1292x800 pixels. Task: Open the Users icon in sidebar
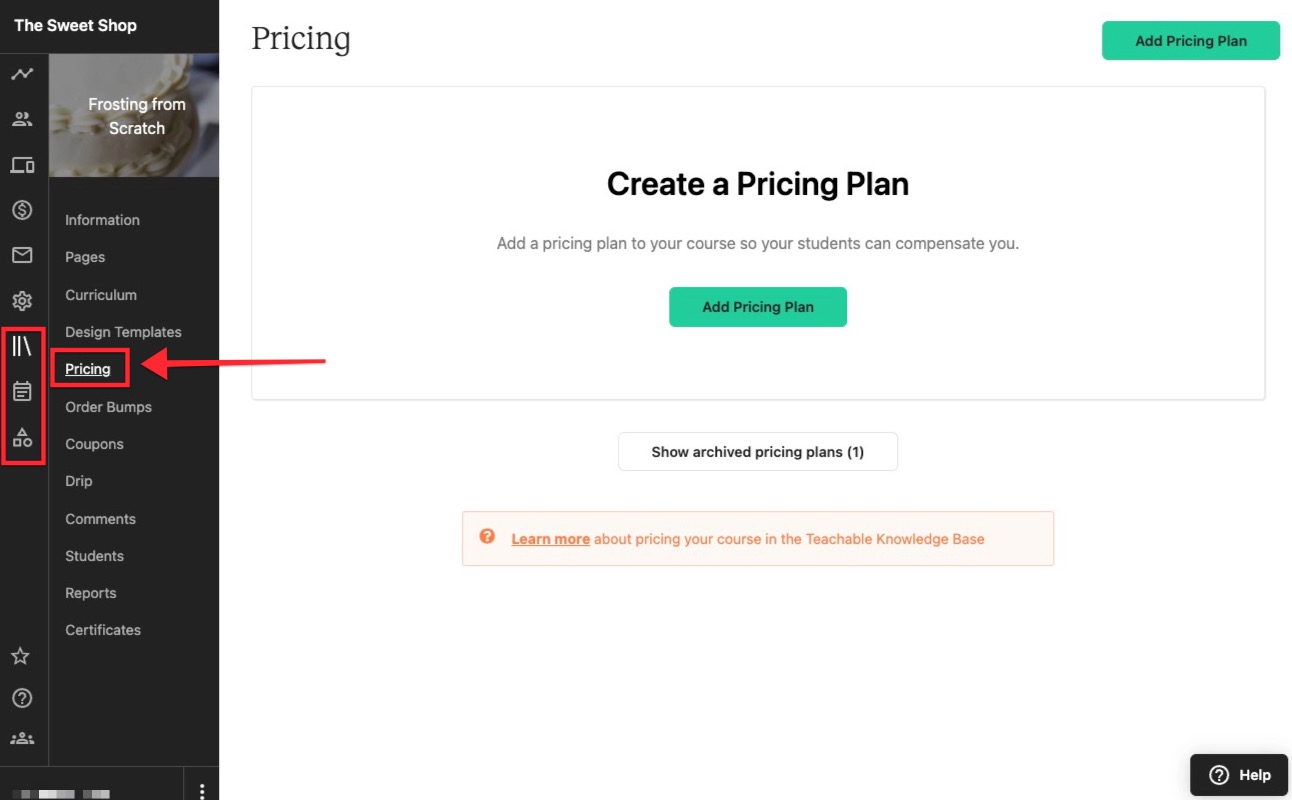[x=22, y=120]
